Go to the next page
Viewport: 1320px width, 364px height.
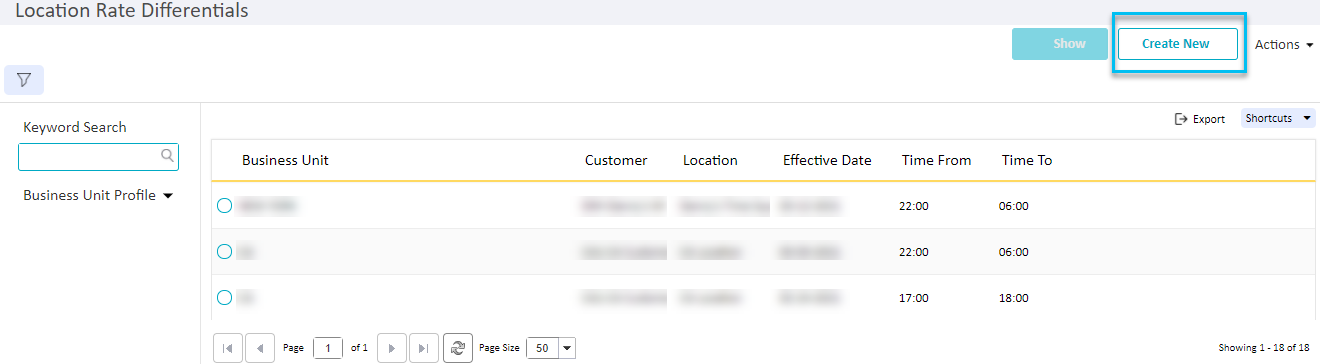click(392, 348)
